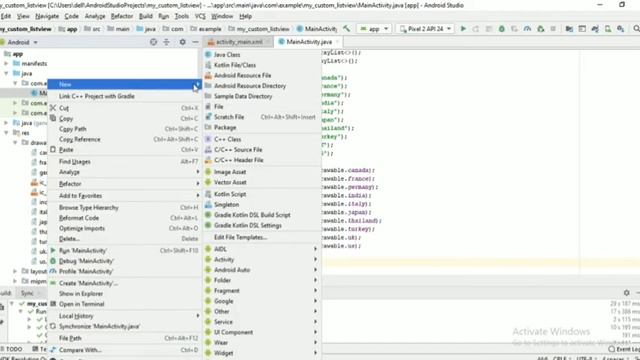Image resolution: width=640 pixels, height=360 pixels.
Task: Choose Java Class from New submenu
Action: pos(262,54)
